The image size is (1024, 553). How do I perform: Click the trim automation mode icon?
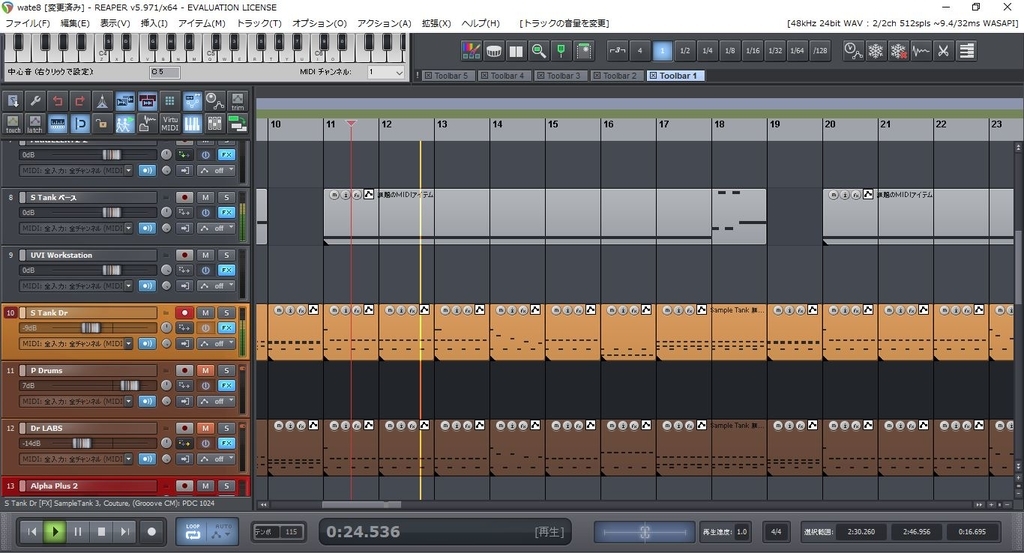pos(238,101)
